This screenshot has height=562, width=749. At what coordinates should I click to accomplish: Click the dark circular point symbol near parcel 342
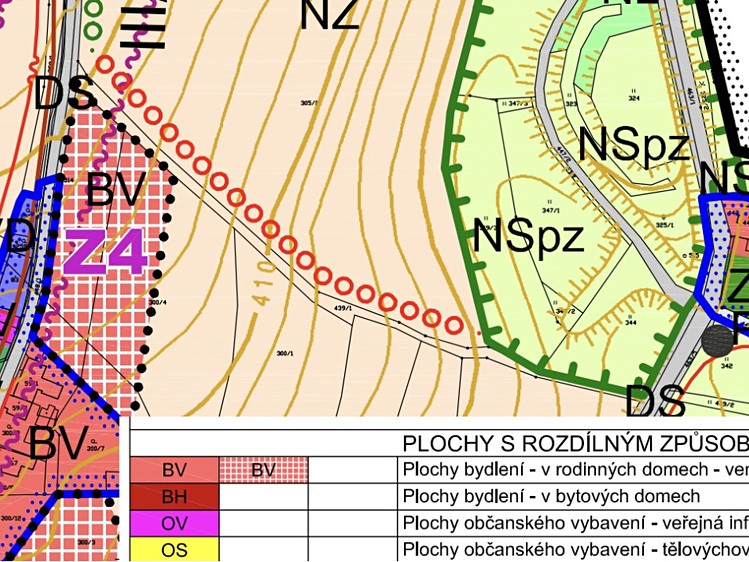coord(717,340)
